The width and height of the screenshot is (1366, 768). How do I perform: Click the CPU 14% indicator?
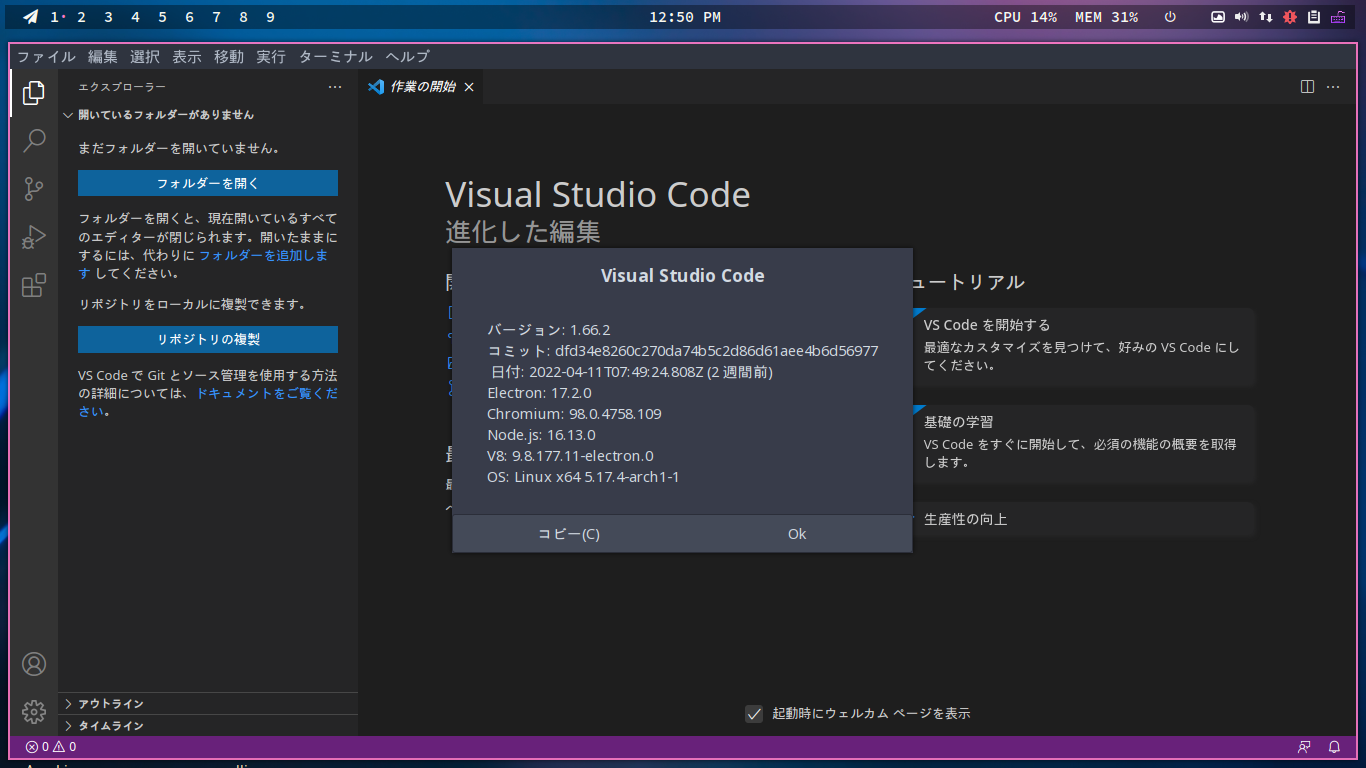coord(1025,17)
